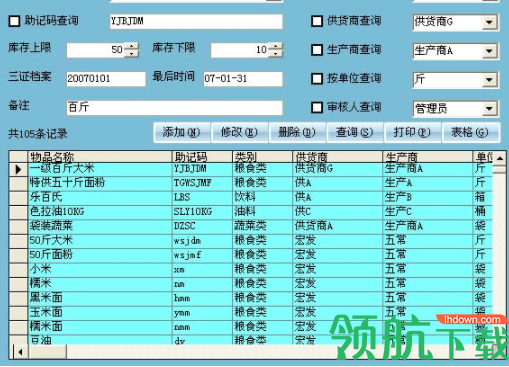Sort by the 物品名称 column header

pyautogui.click(x=100, y=157)
